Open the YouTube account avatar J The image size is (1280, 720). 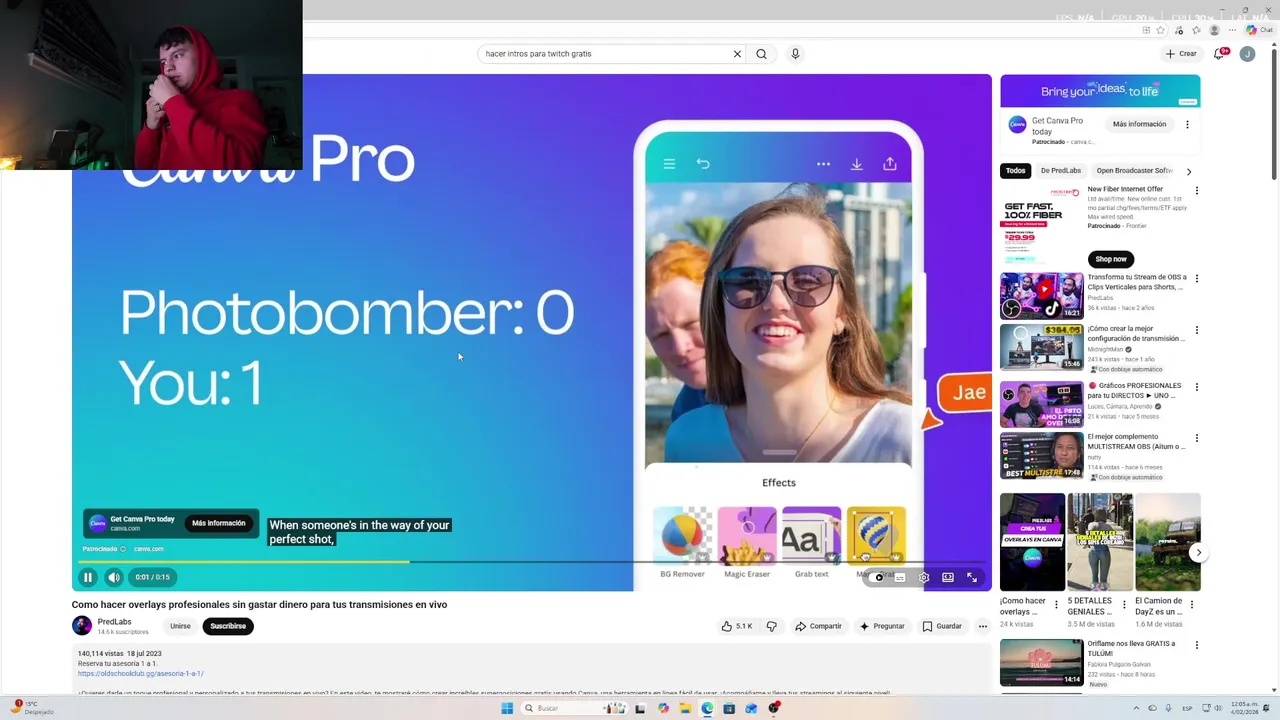[1247, 54]
